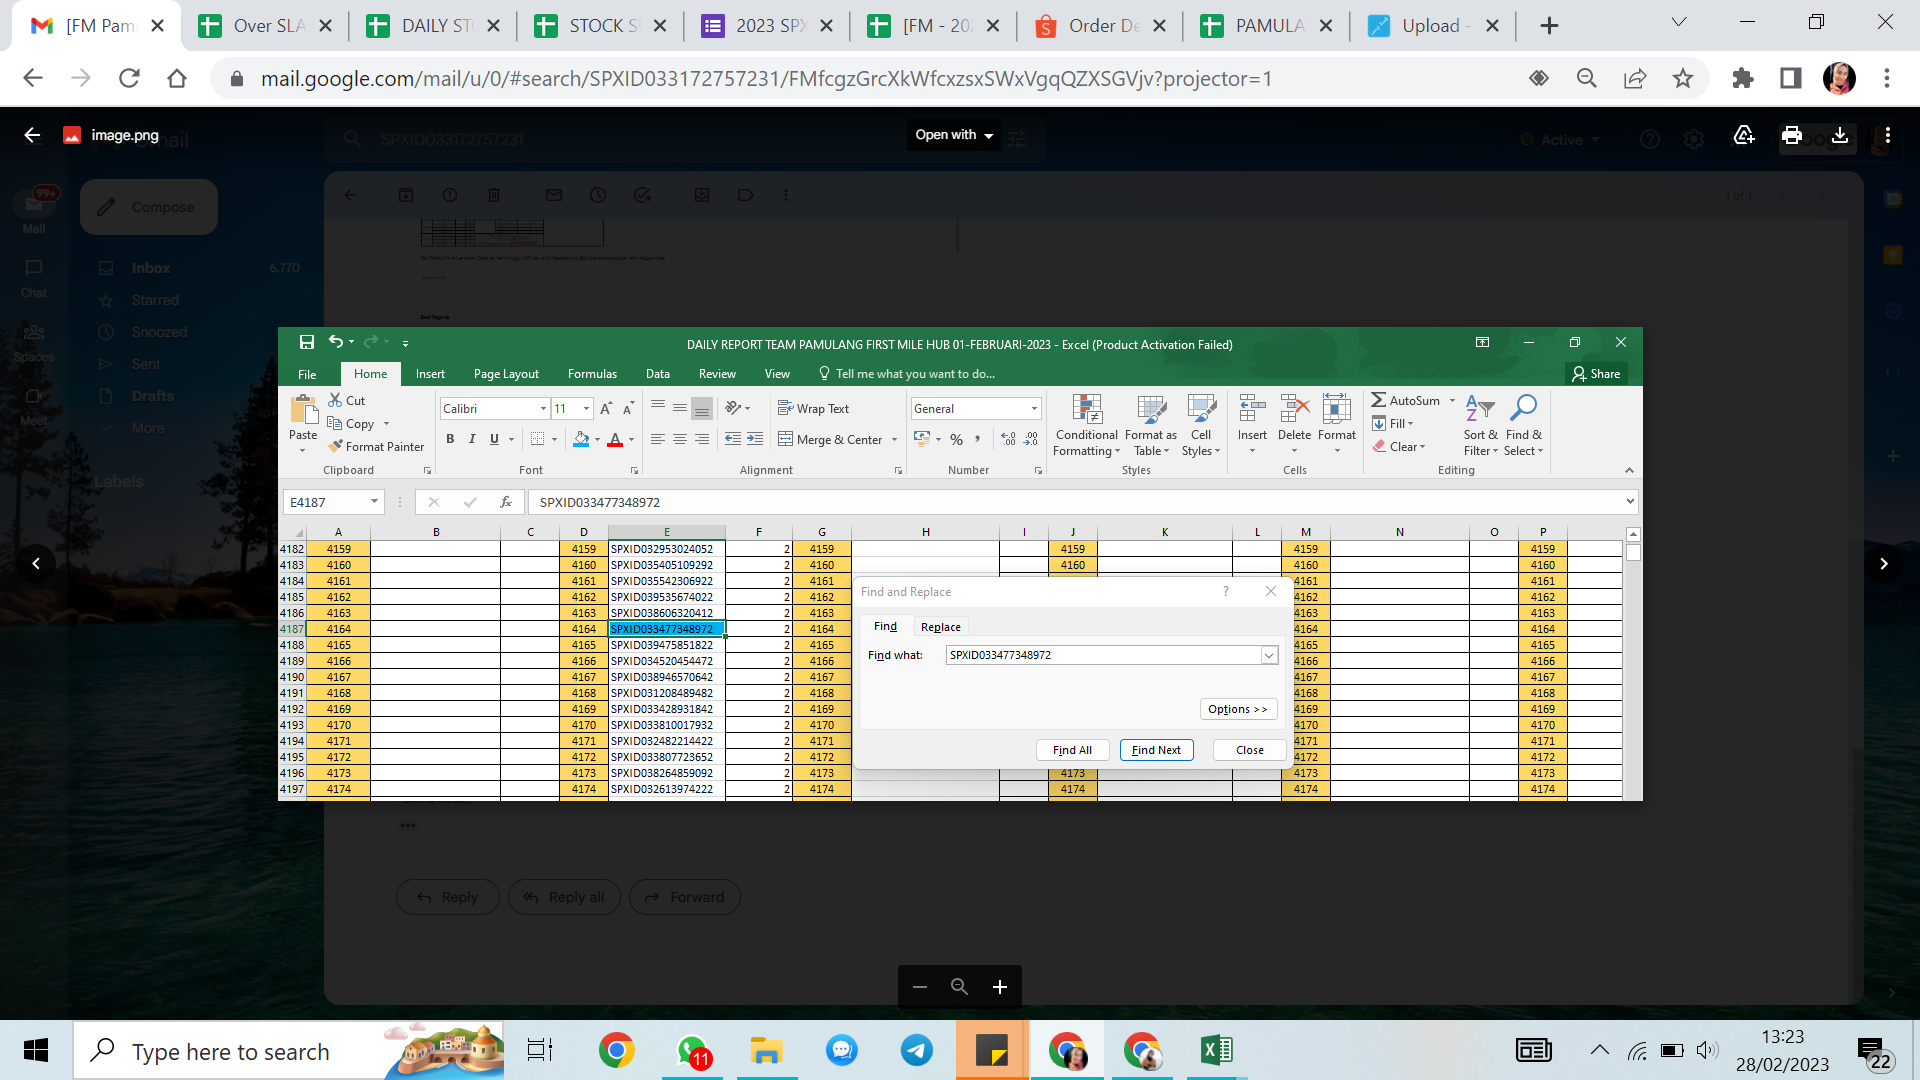Open Chrome three-dot menu
Viewport: 1920px width, 1080px height.
(1887, 78)
